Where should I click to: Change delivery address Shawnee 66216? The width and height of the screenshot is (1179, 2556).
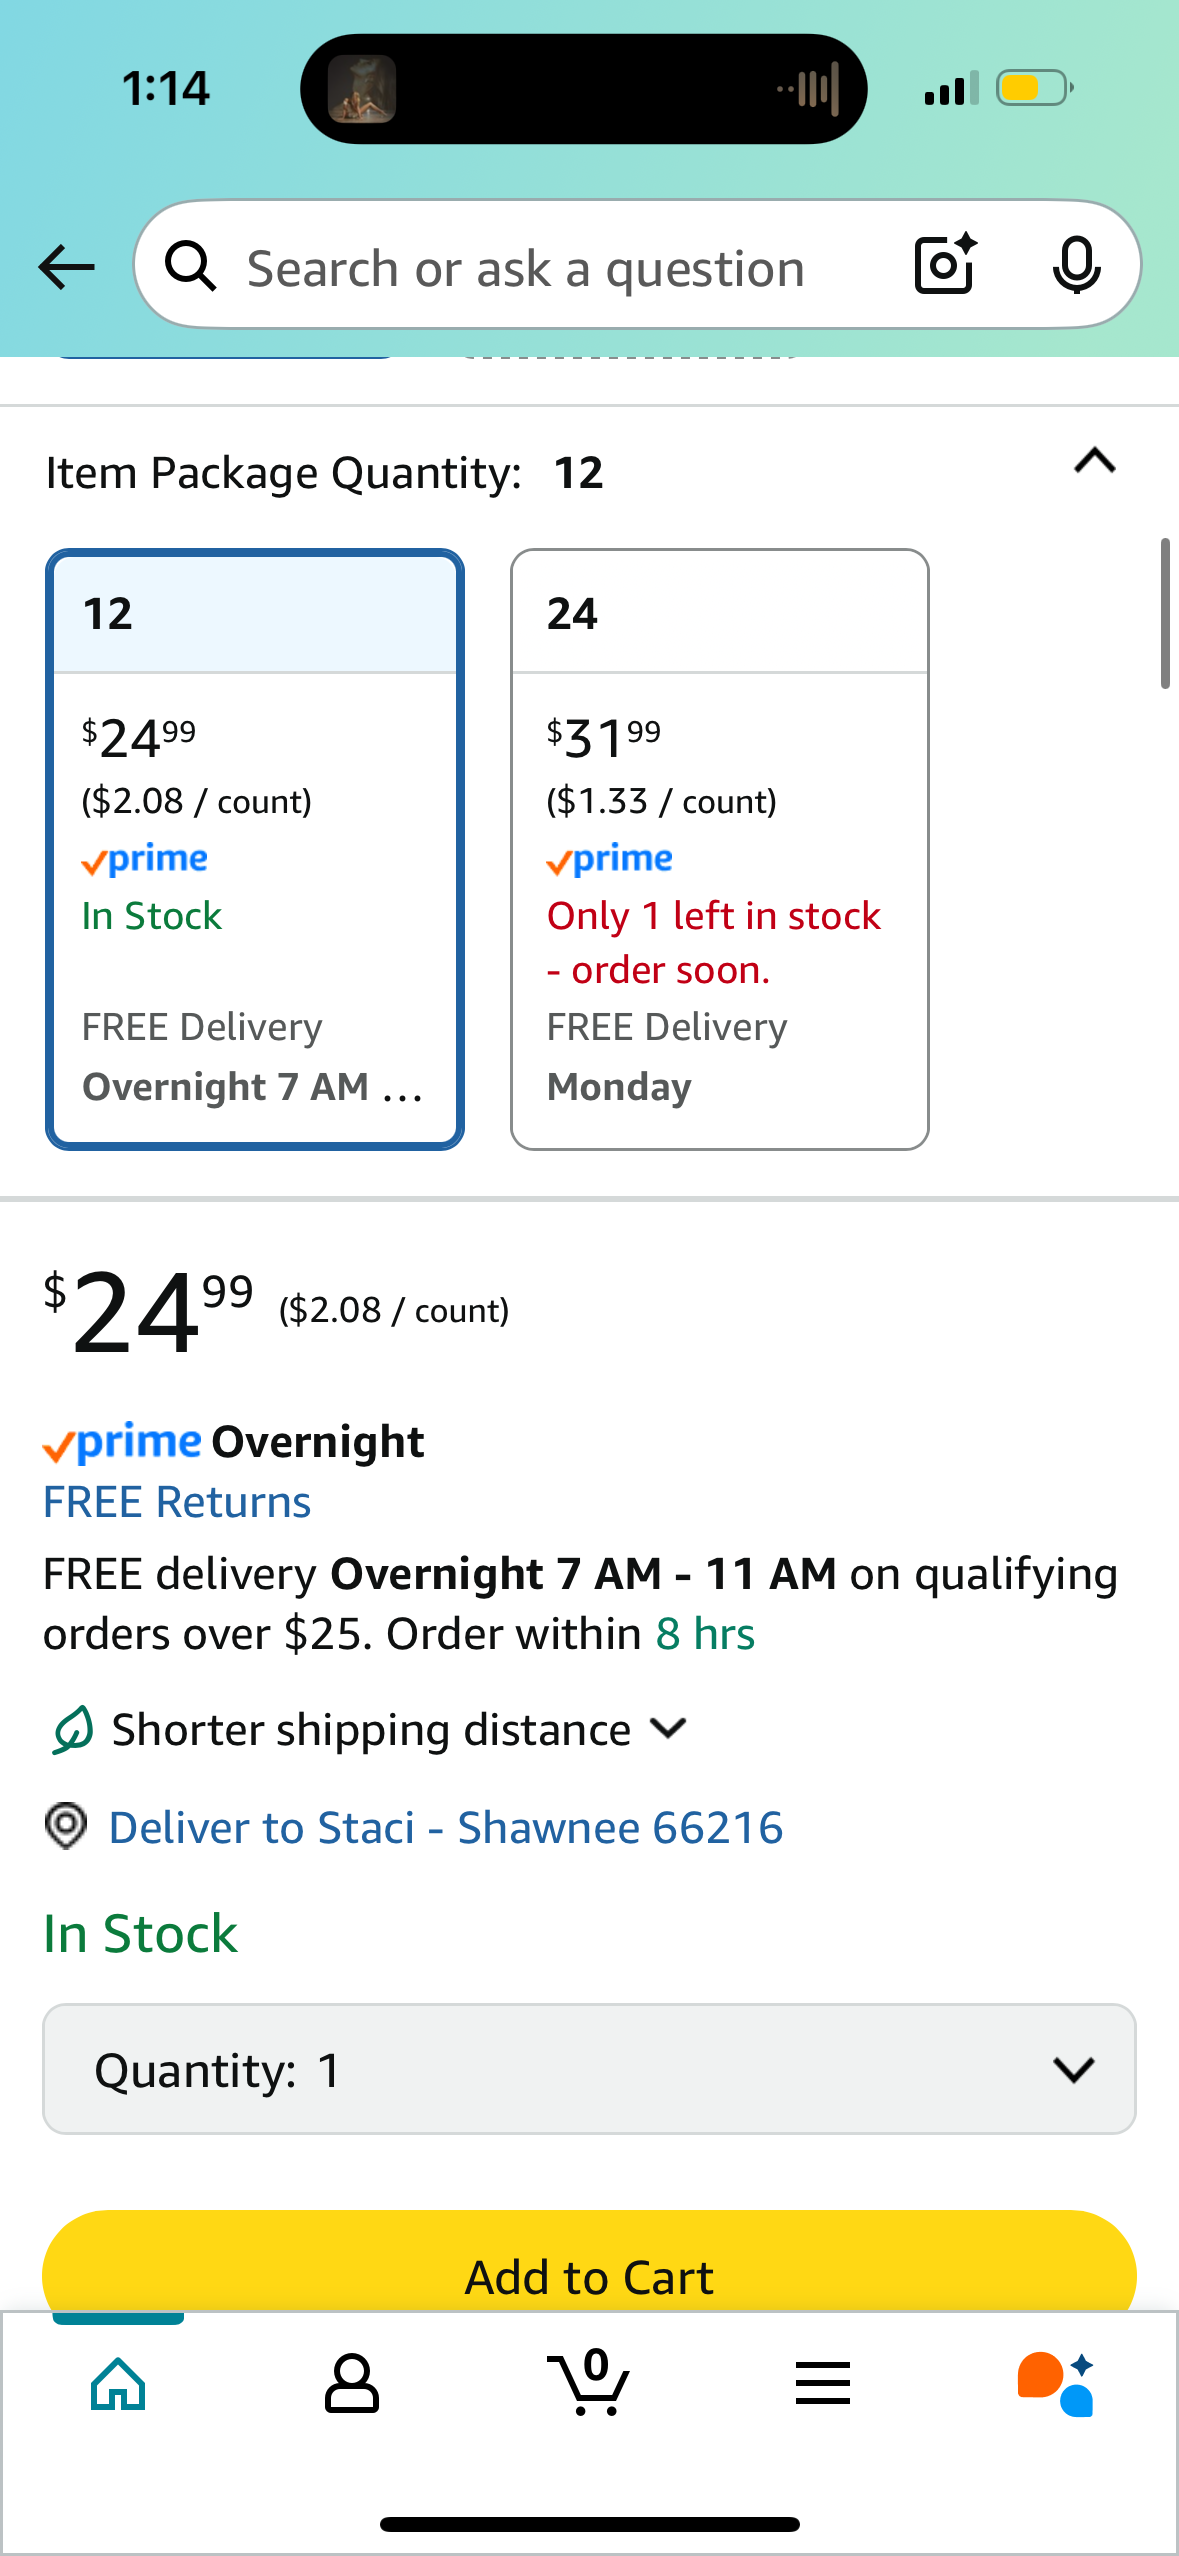445,1827
